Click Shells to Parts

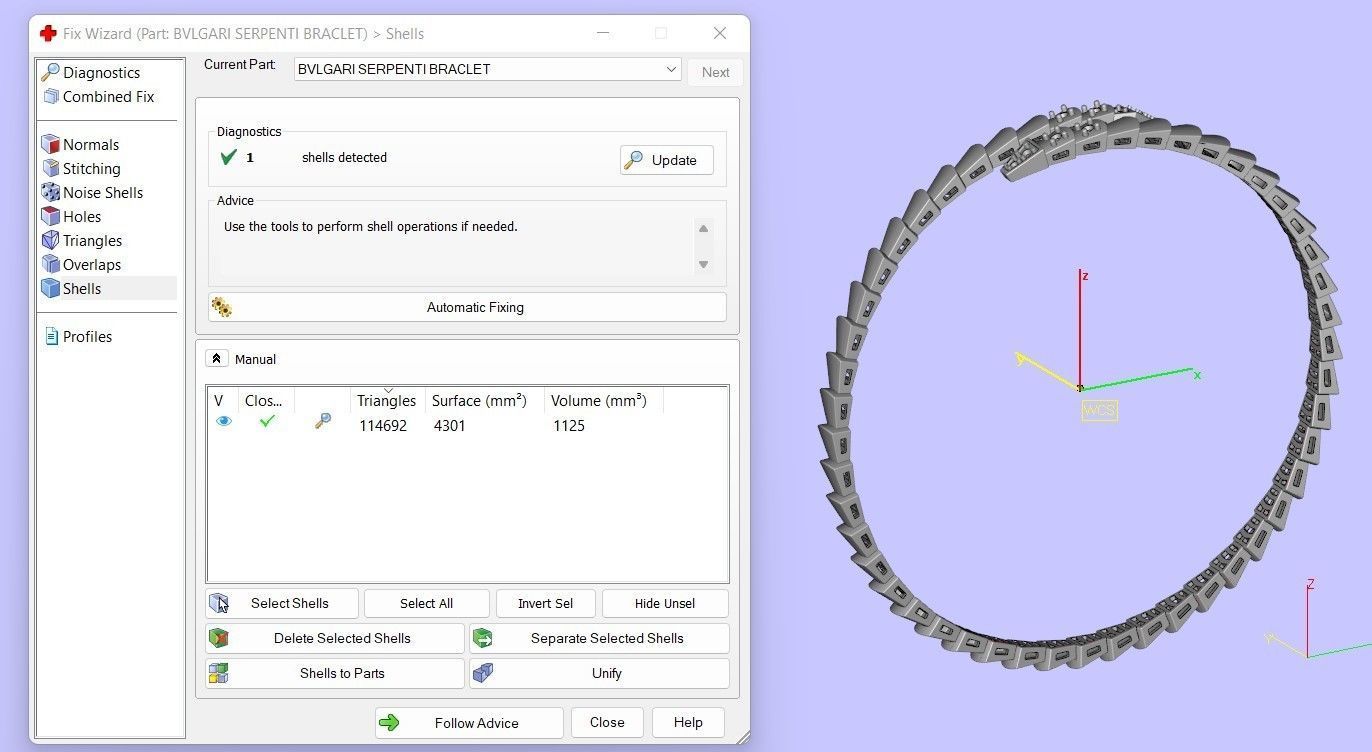click(335, 673)
